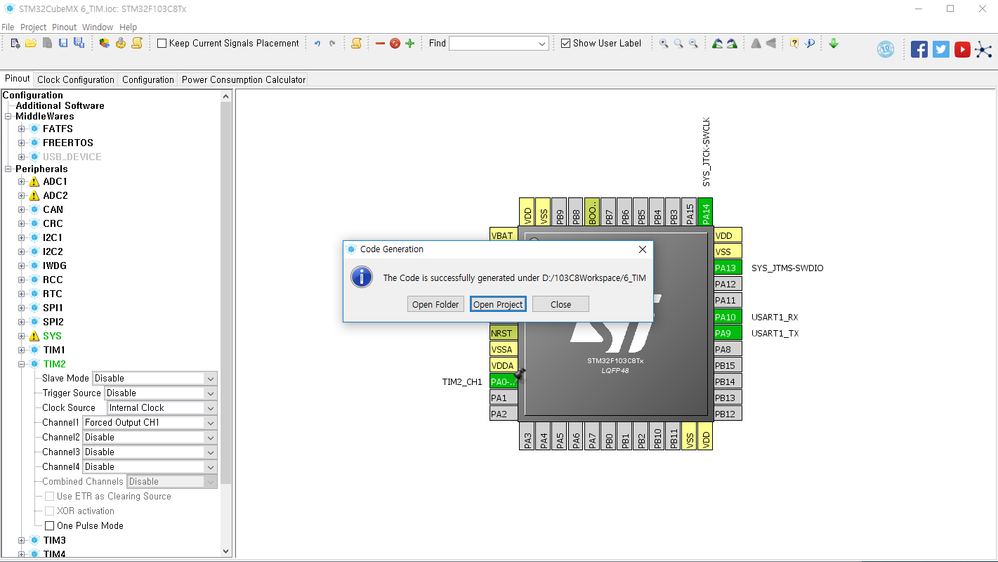This screenshot has height=562, width=998.
Task: Open the Trigger Source dropdown
Action: click(x=210, y=393)
